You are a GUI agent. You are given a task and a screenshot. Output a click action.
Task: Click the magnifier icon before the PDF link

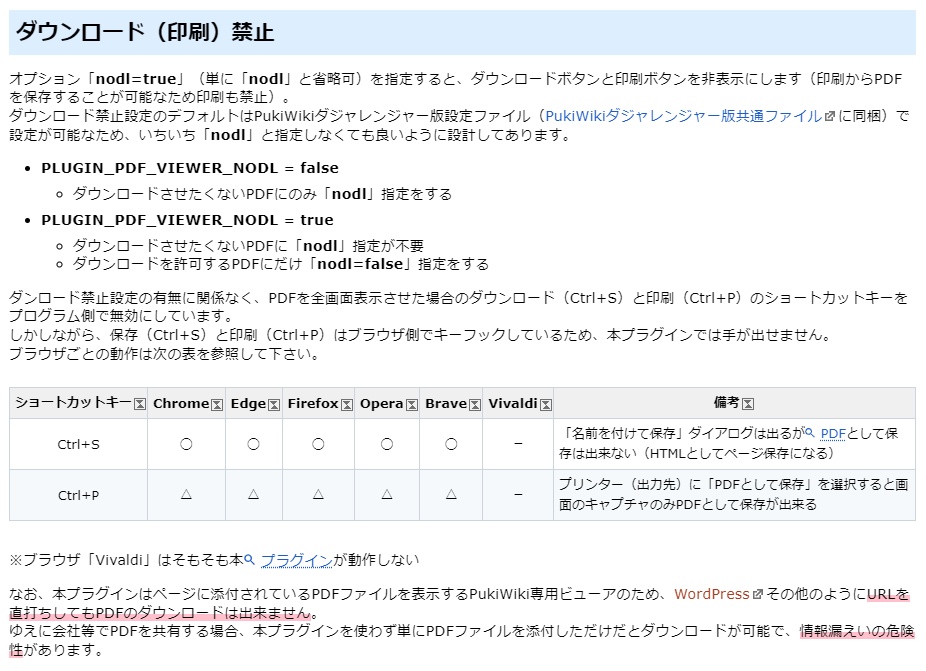click(810, 434)
